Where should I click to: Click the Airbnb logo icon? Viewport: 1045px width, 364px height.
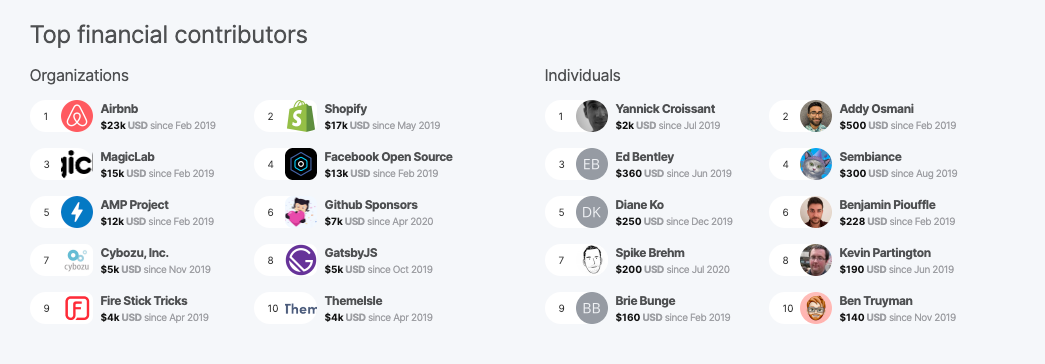[x=77, y=116]
